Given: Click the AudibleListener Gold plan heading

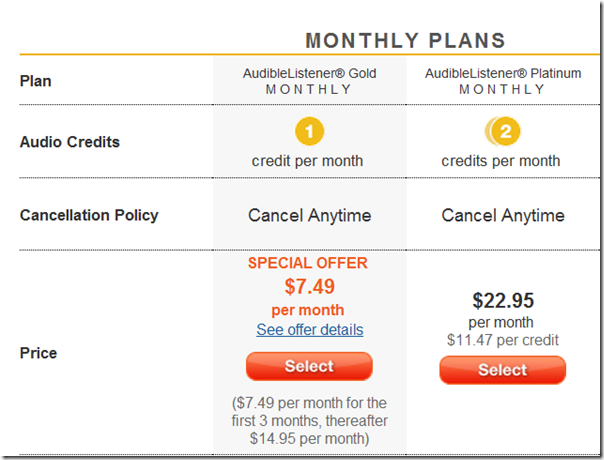Looking at the screenshot, I should coord(309,81).
